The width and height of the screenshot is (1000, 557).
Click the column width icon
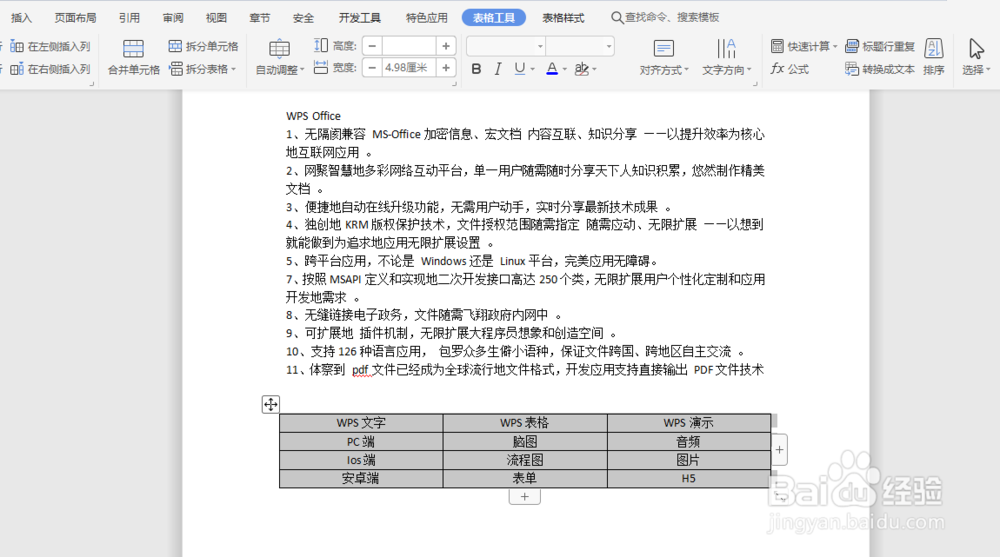point(321,67)
